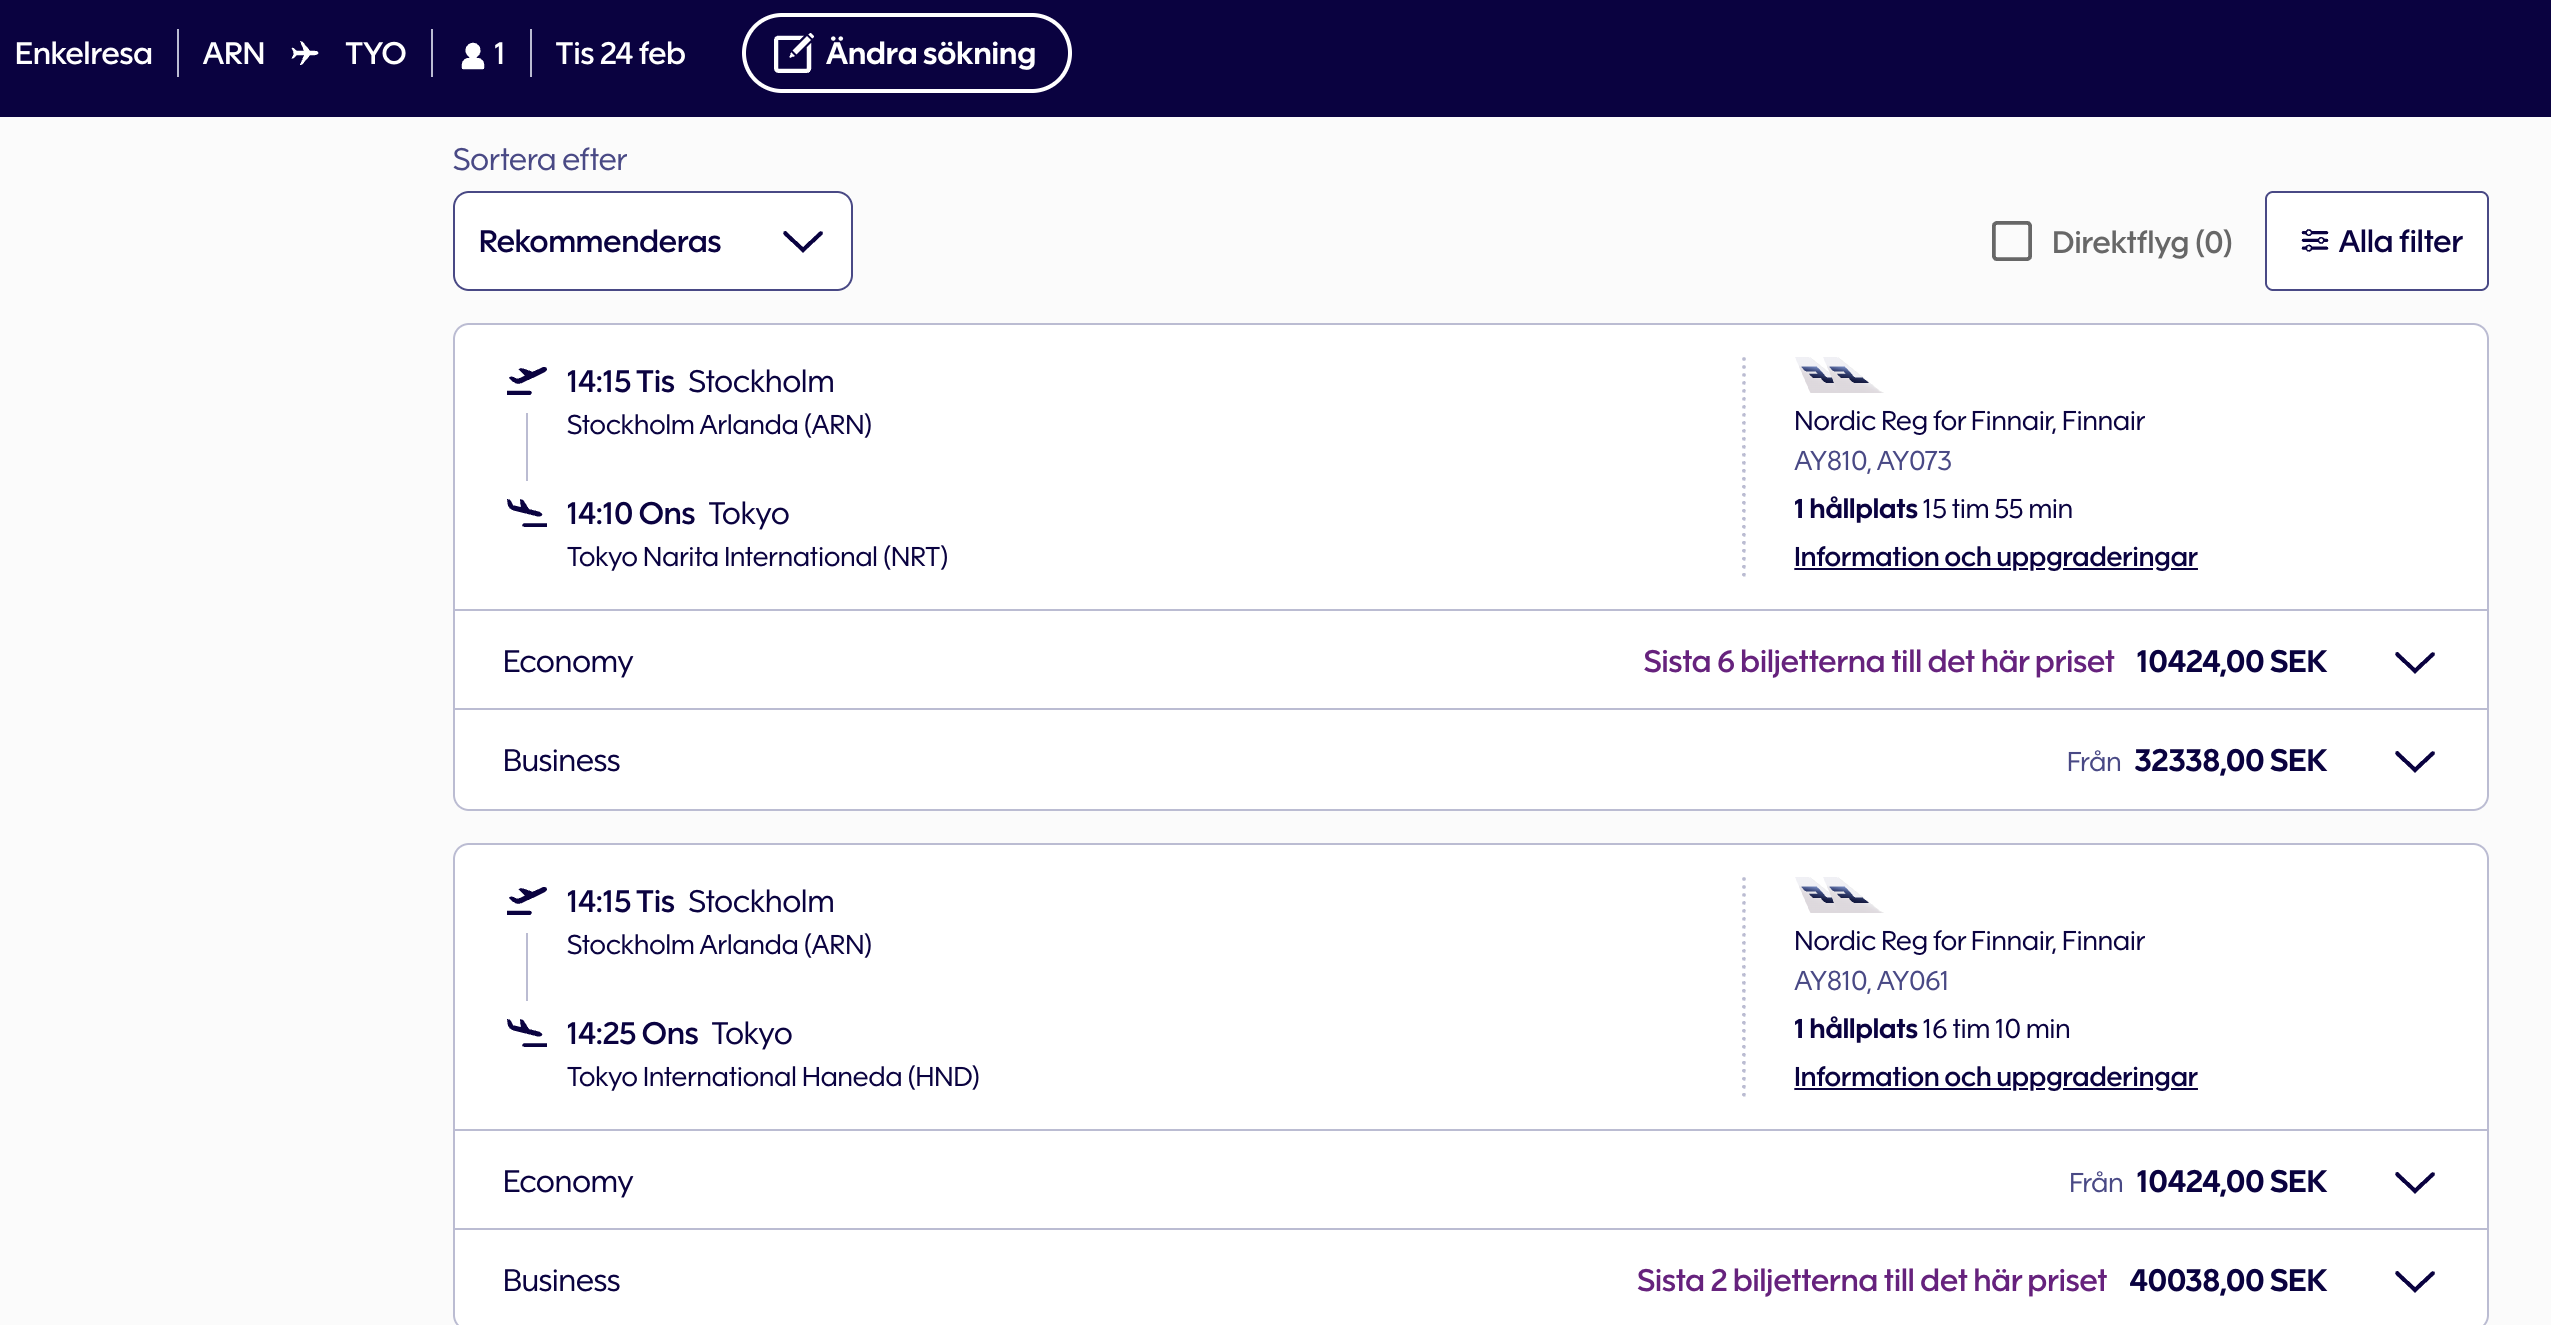
Task: Click the passenger person icon in header
Action: [472, 55]
